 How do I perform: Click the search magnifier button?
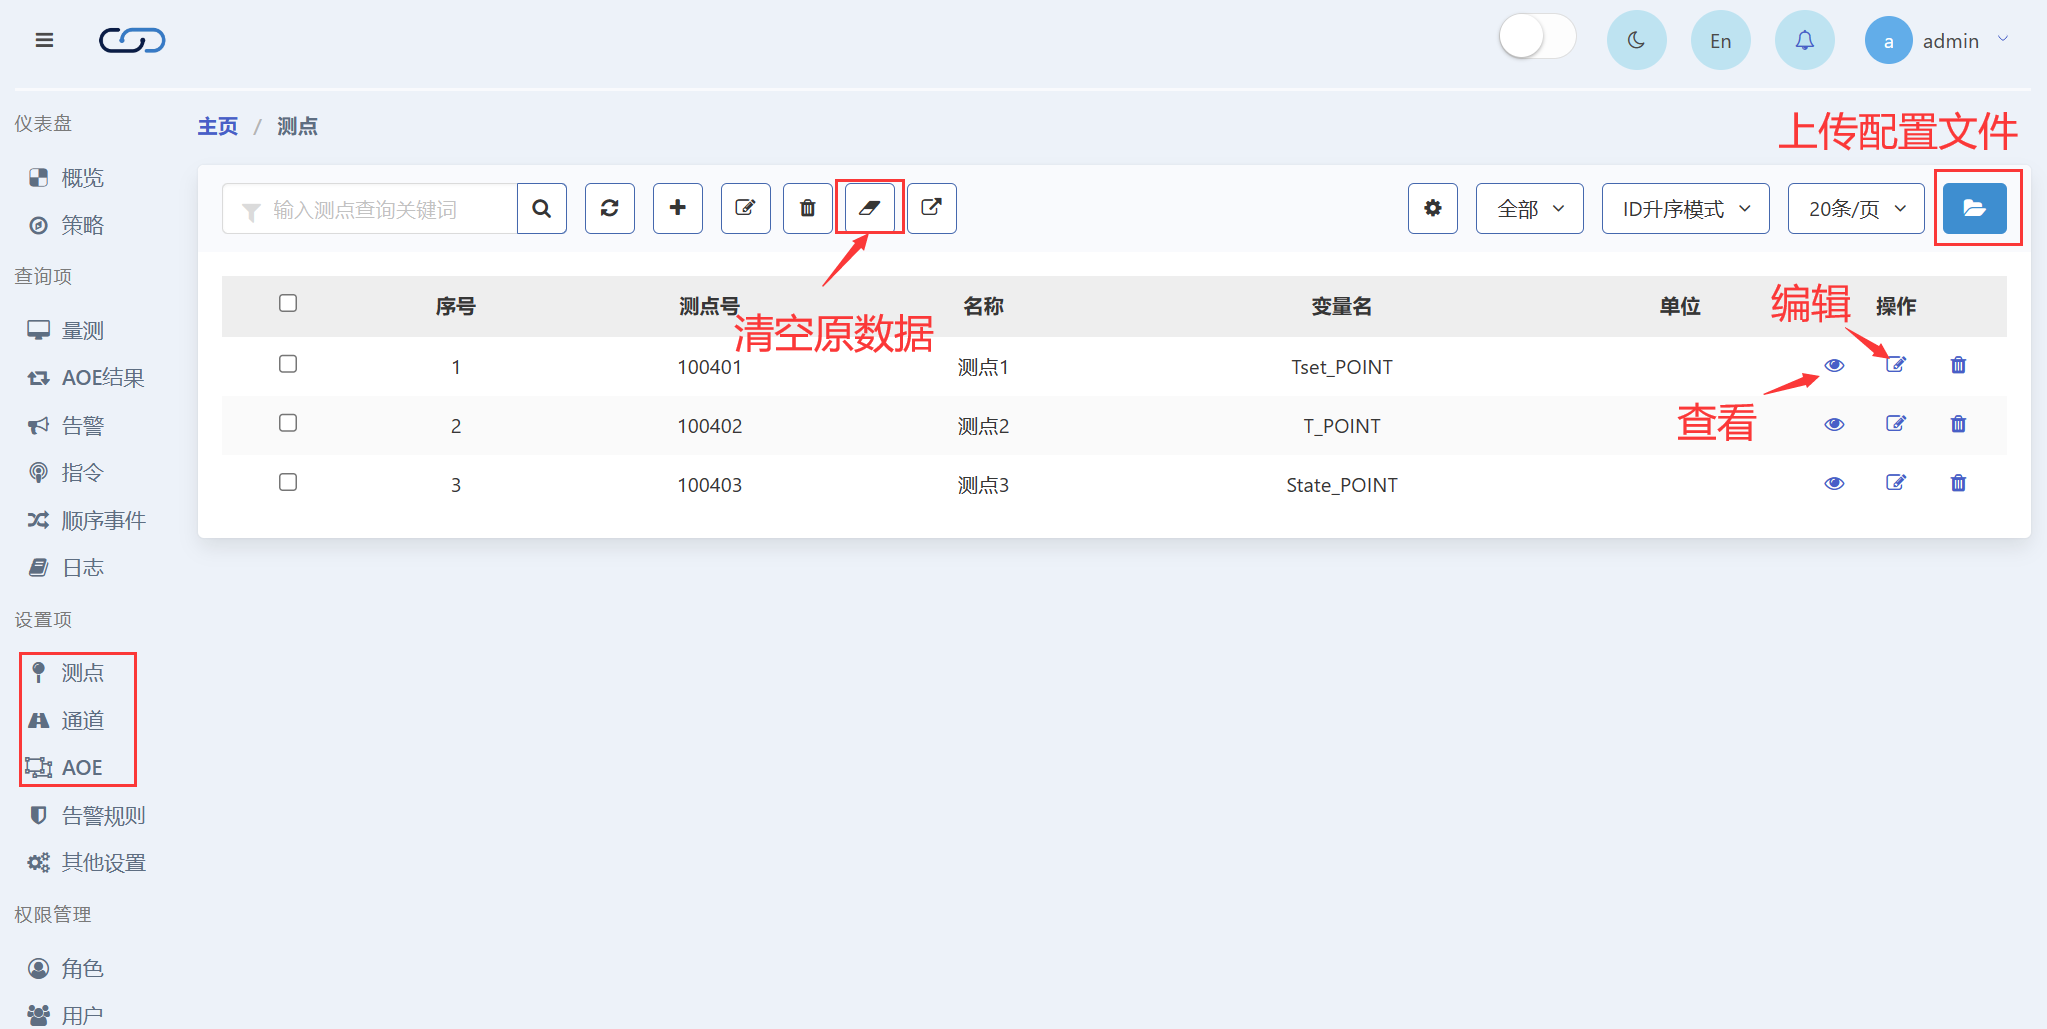pos(542,208)
